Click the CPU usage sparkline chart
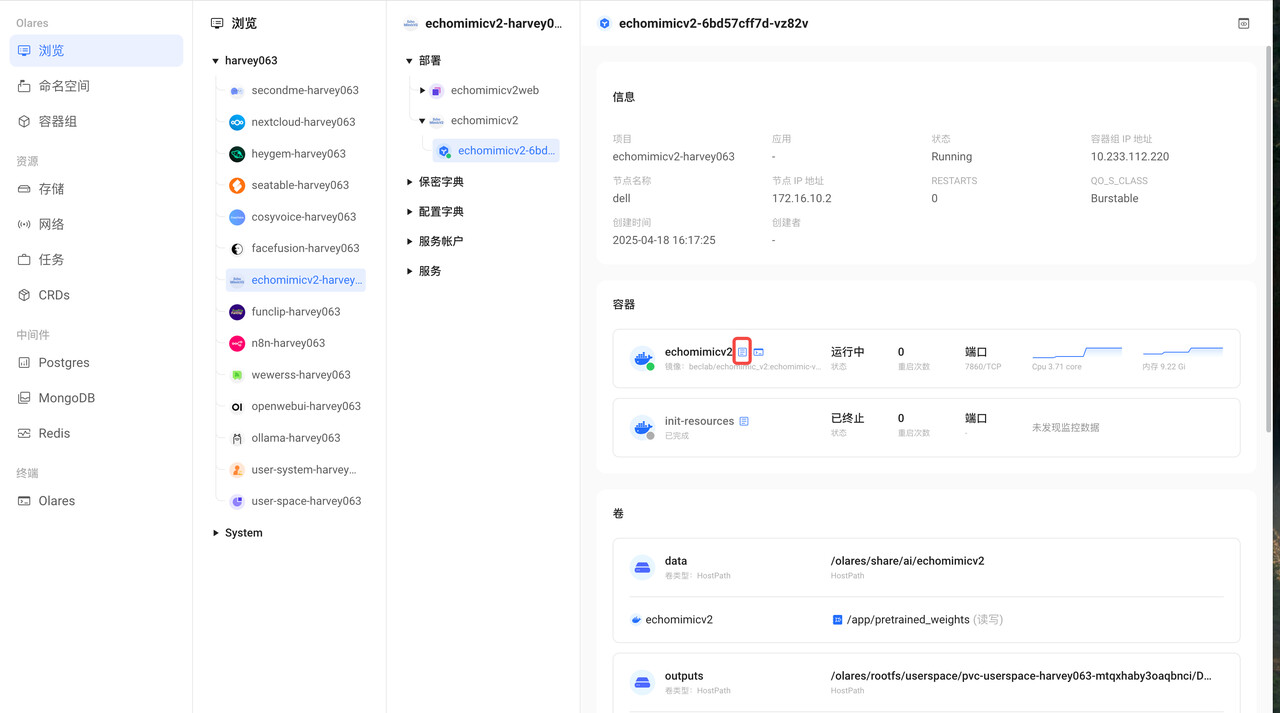The image size is (1280, 713). [x=1076, y=352]
